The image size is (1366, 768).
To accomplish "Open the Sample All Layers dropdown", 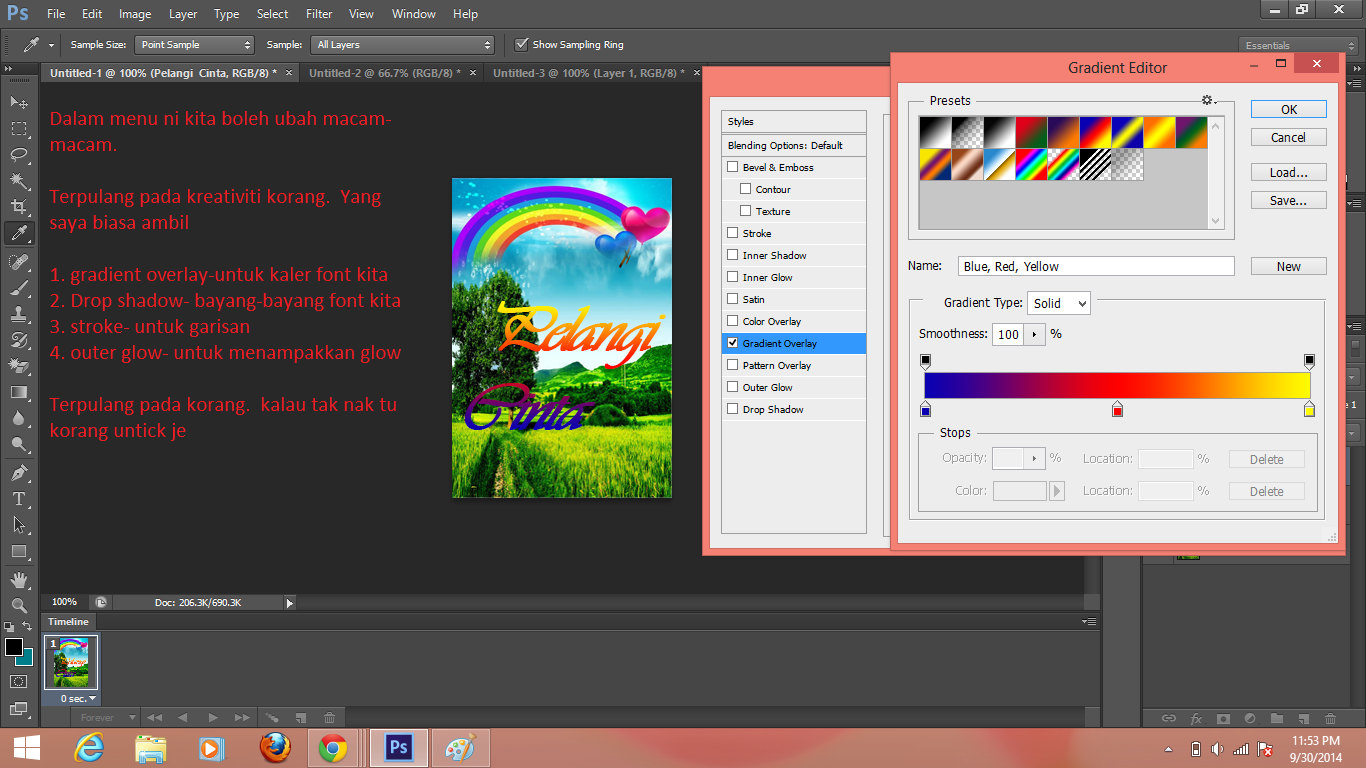I will pos(403,44).
